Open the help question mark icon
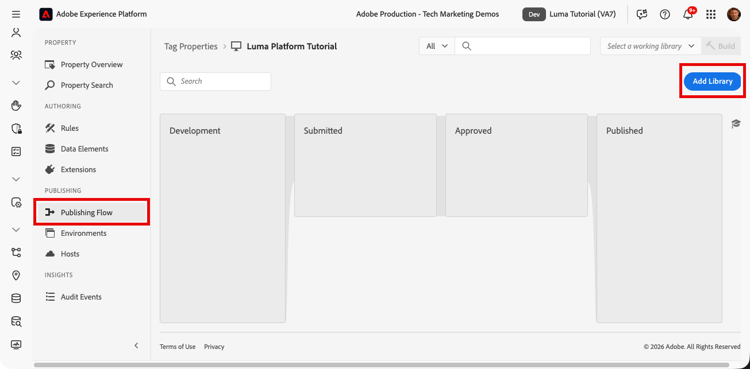Screen dimensions: 750x369 tap(665, 14)
